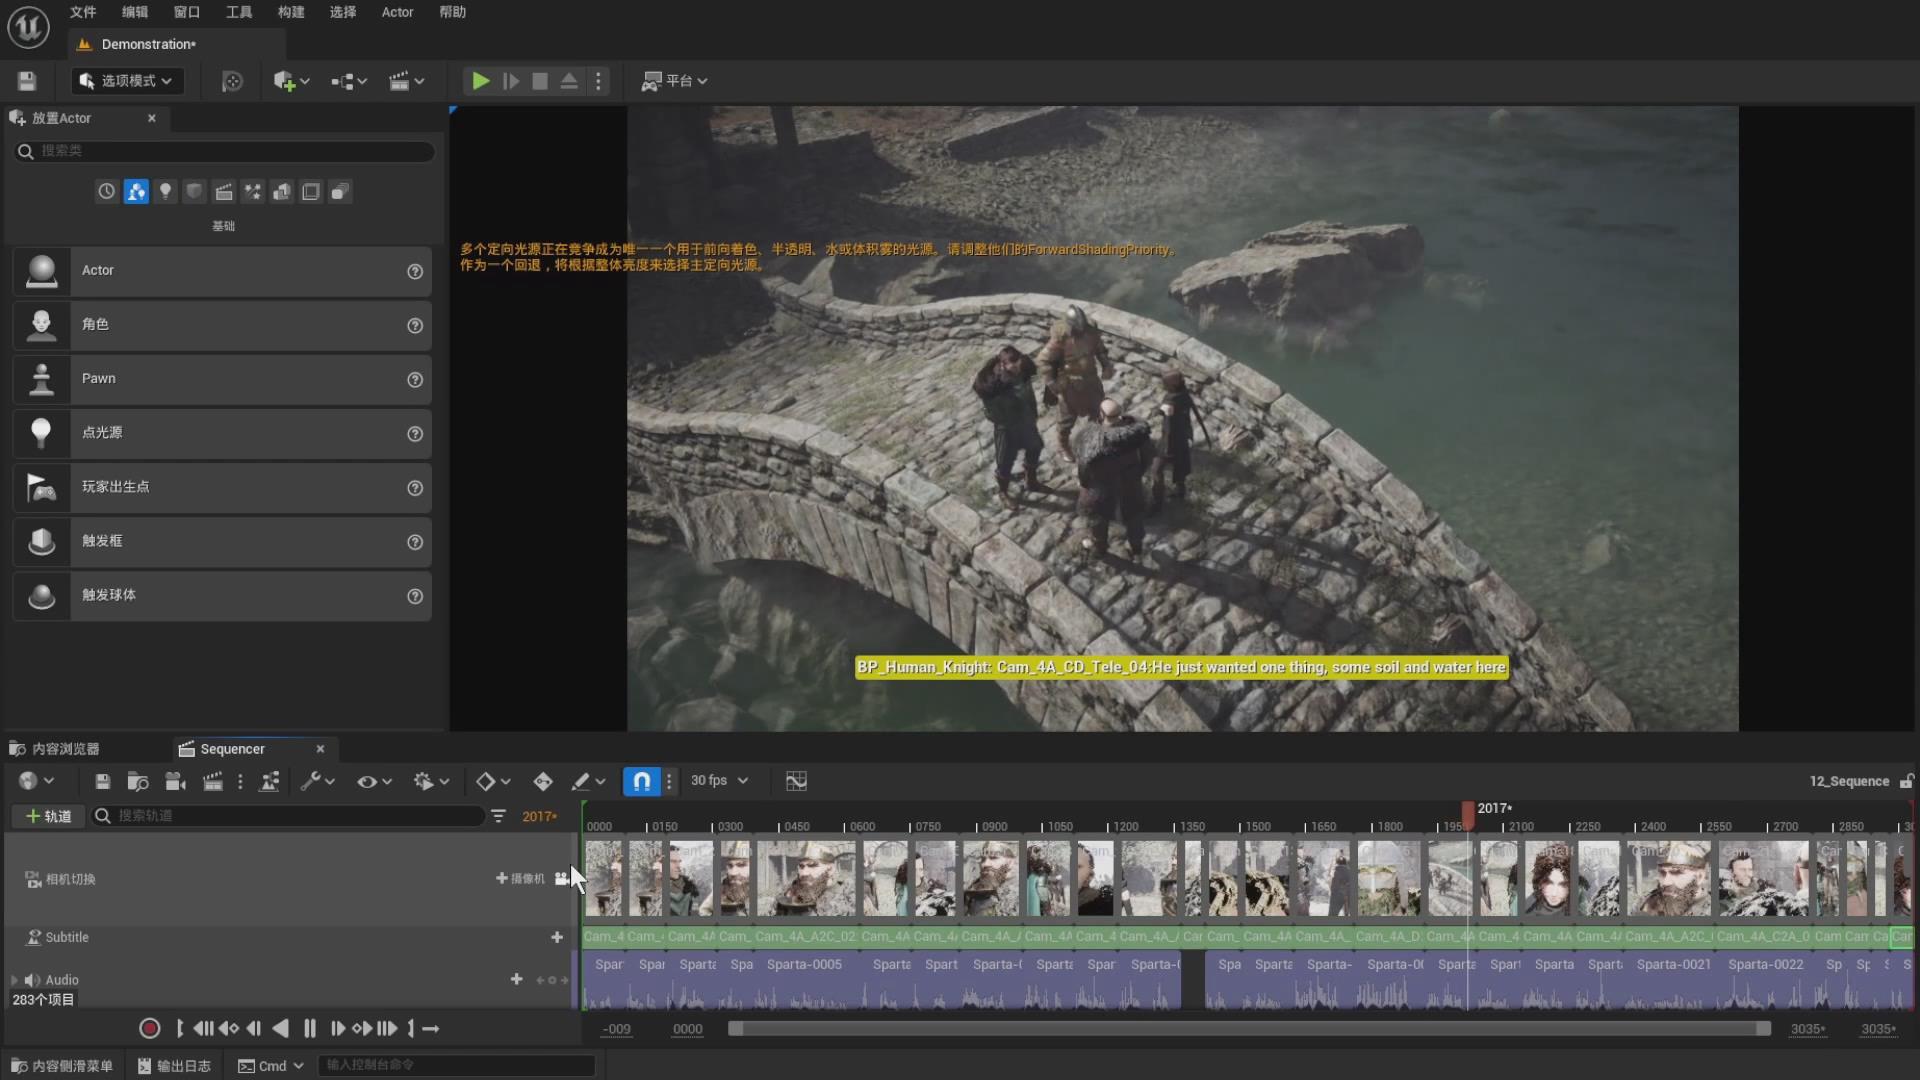Screen dimensions: 1920x1080
Task: Select the Visual Effects category (sparkles icon)
Action: point(253,191)
